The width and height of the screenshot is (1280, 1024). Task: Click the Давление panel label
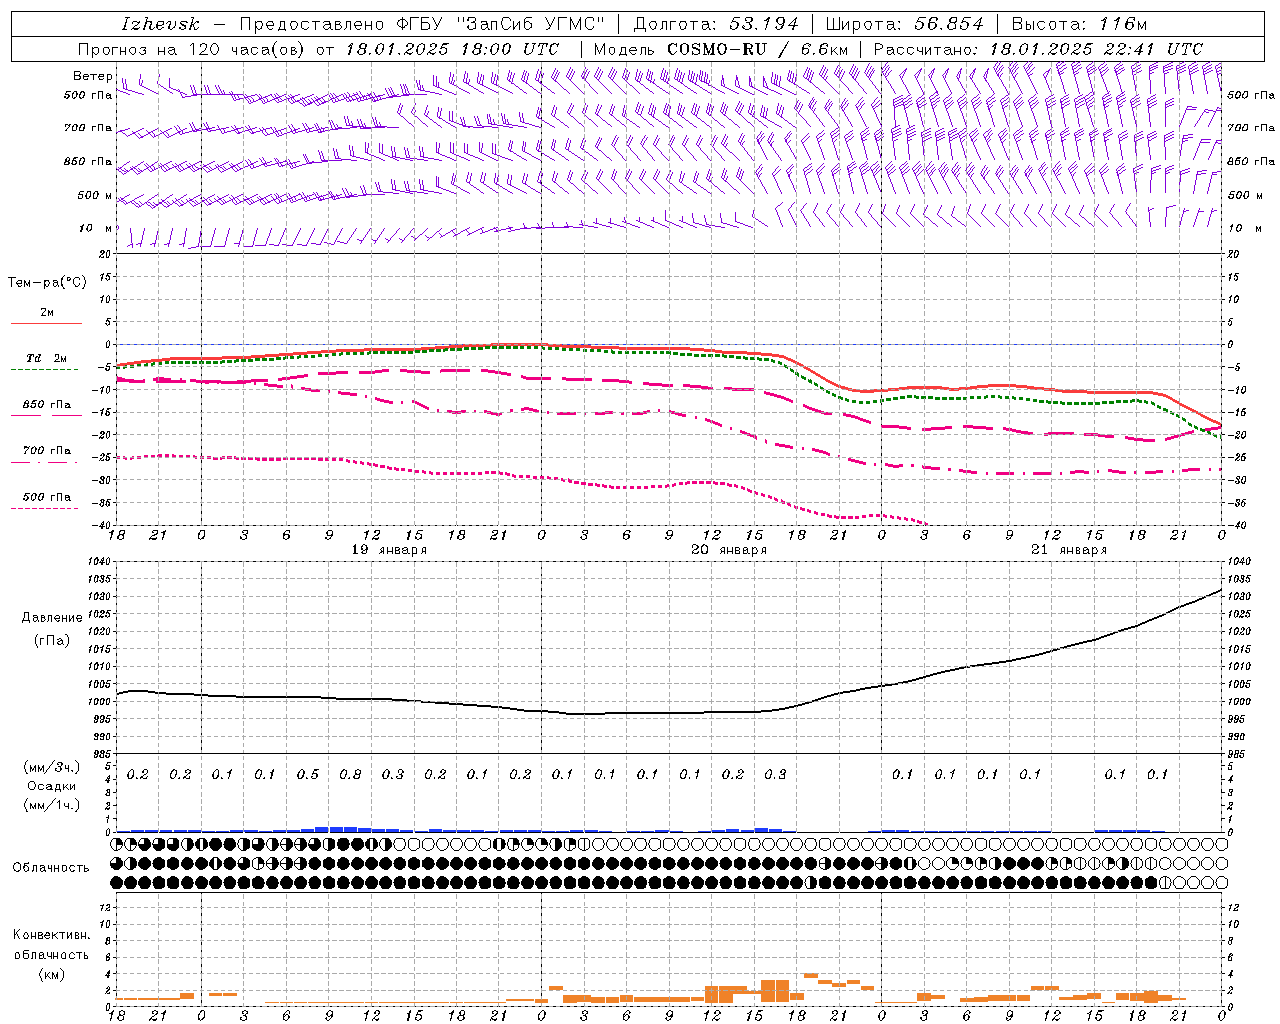tap(52, 618)
